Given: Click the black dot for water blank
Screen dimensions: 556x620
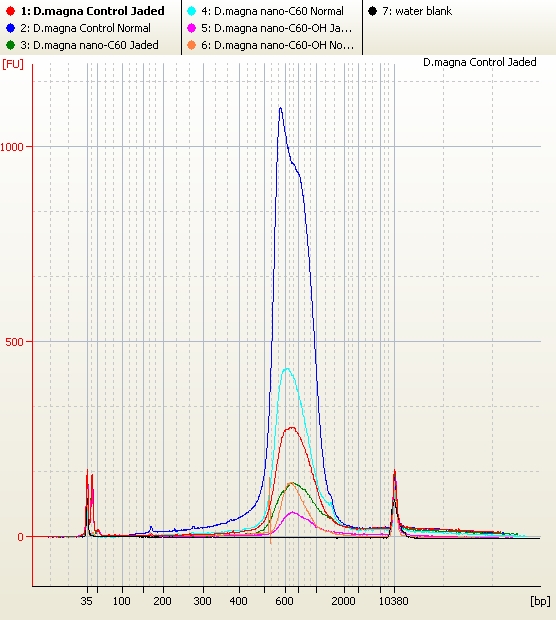Looking at the screenshot, I should coord(372,11).
